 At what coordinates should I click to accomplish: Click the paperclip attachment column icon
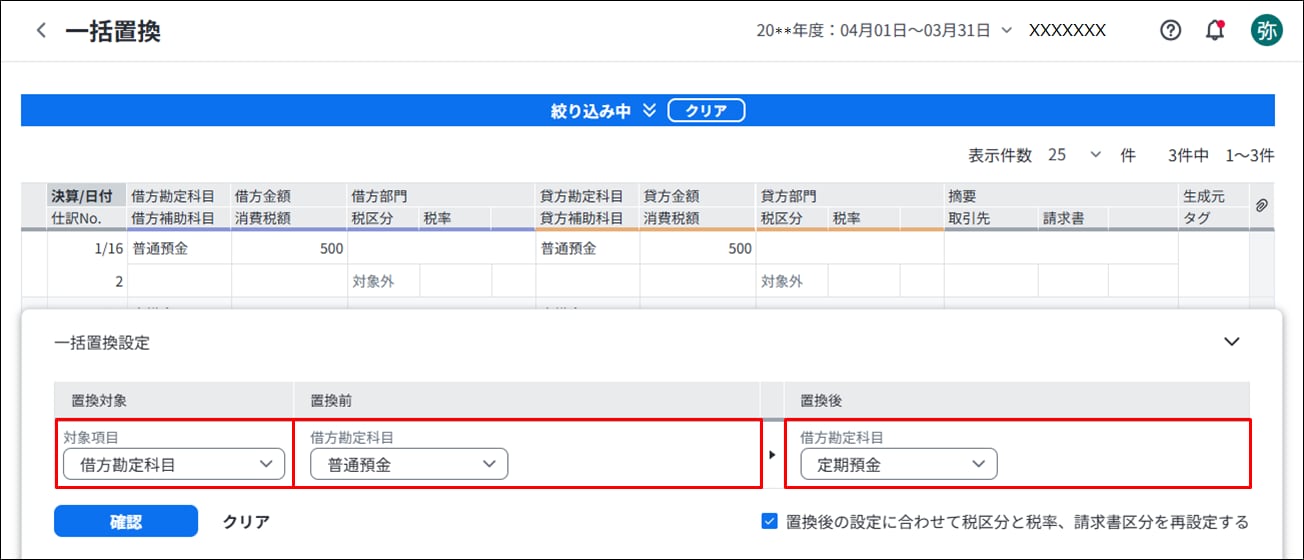1261,205
